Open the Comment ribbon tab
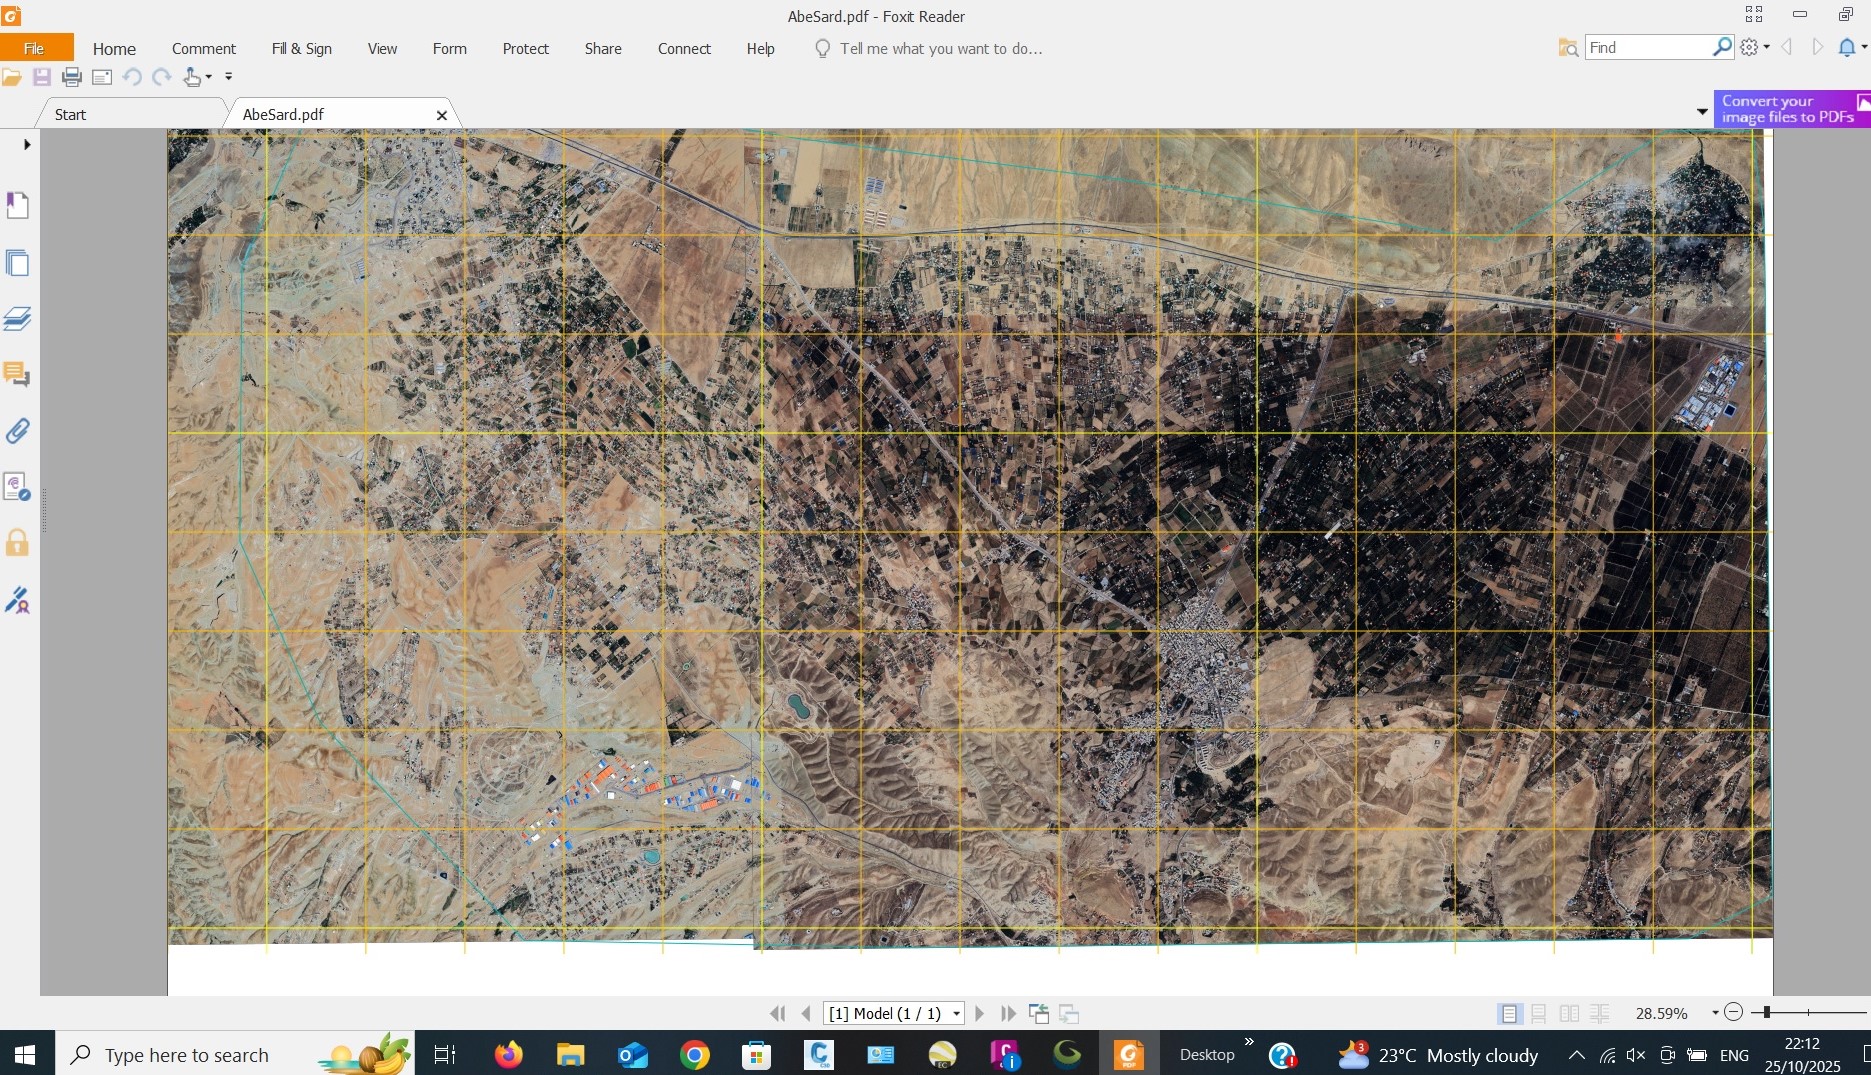1871x1075 pixels. (203, 49)
